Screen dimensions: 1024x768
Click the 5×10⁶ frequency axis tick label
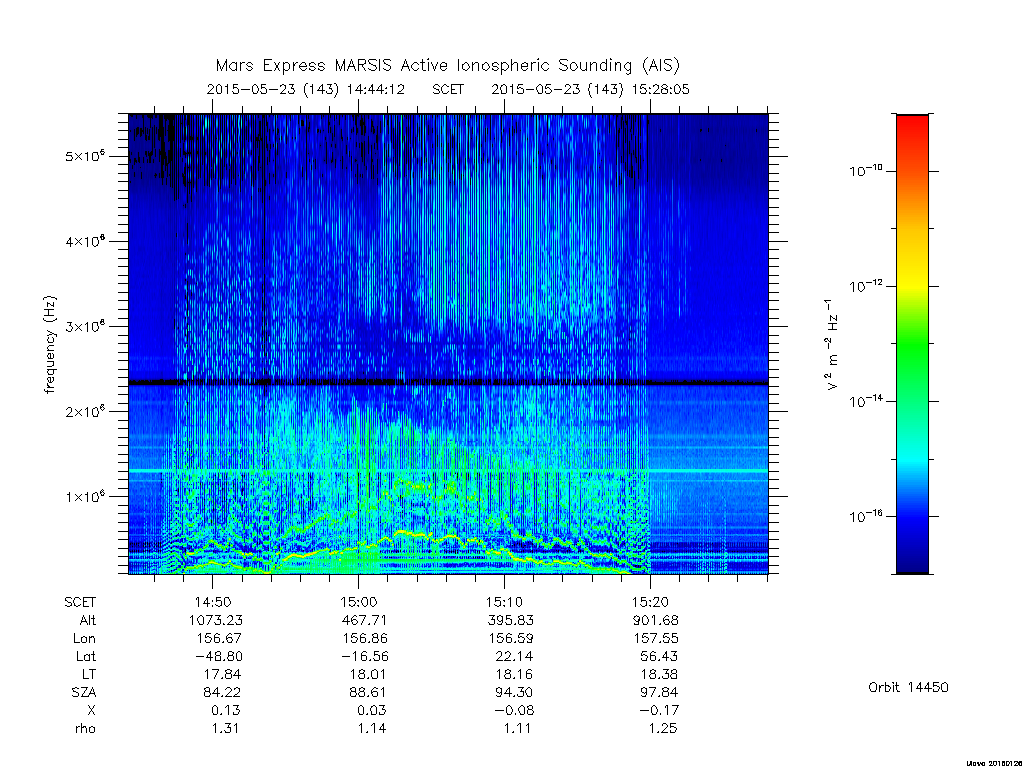pyautogui.click(x=85, y=156)
